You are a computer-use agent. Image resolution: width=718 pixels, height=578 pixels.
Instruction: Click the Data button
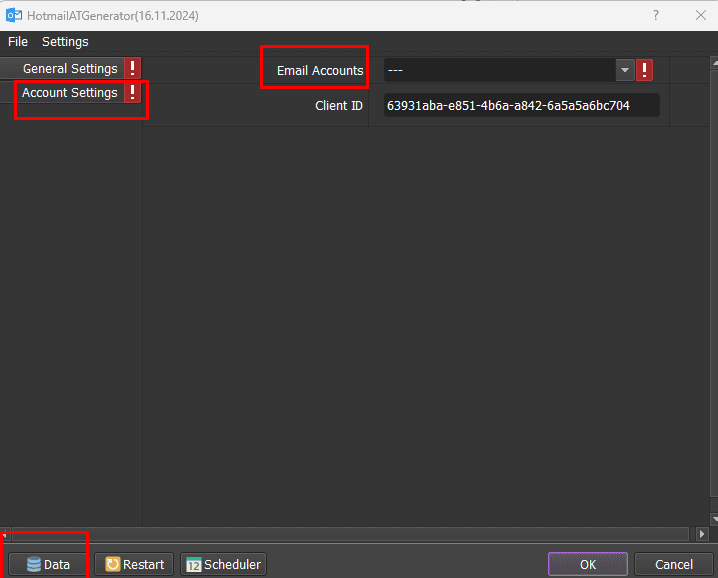pos(48,564)
